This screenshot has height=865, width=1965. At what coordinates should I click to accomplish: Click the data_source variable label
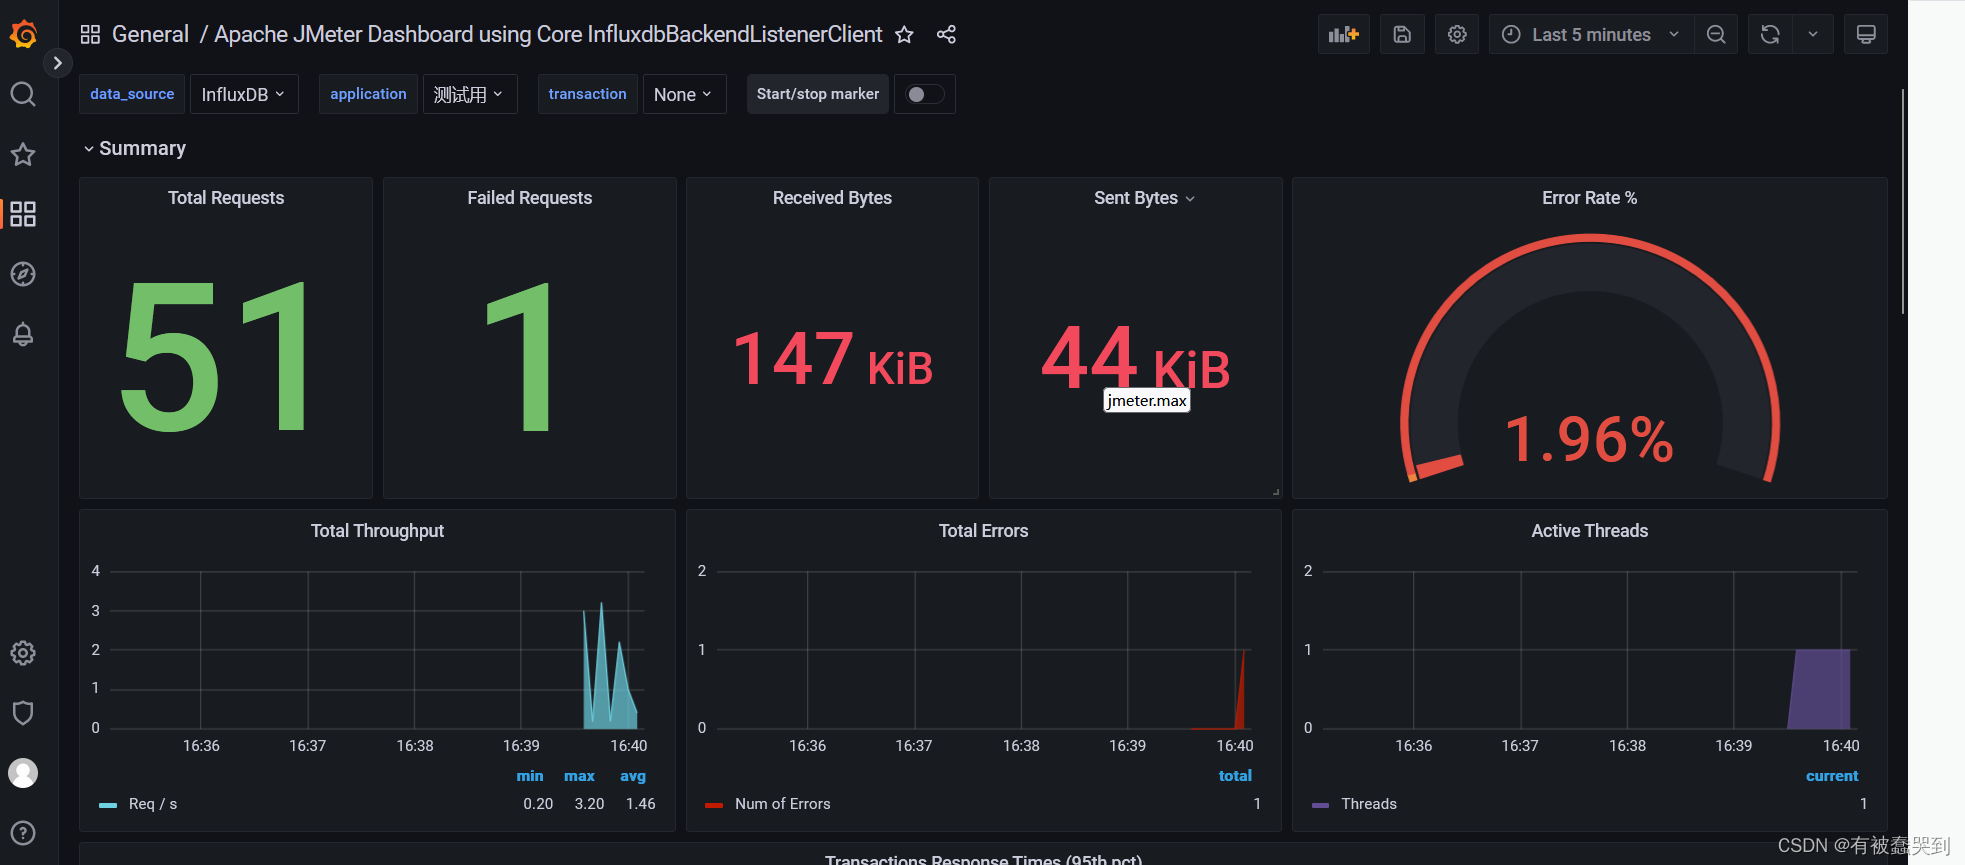tap(132, 94)
